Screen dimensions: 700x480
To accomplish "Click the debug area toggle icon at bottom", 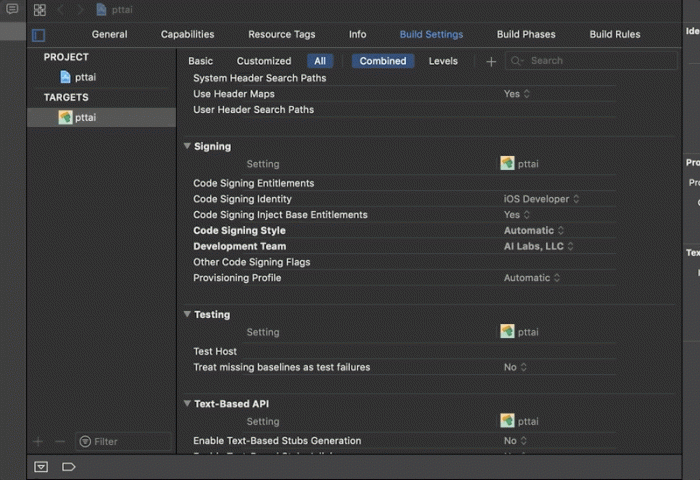I will tap(41, 466).
